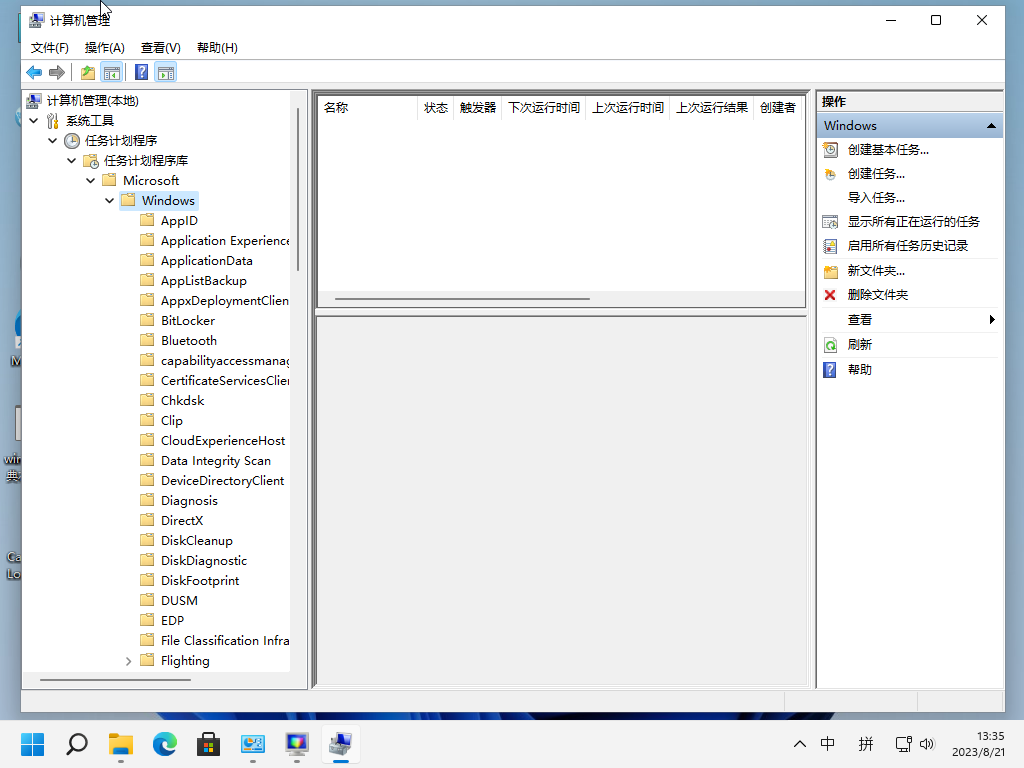Click 删除文件夹 action text

pos(878,295)
